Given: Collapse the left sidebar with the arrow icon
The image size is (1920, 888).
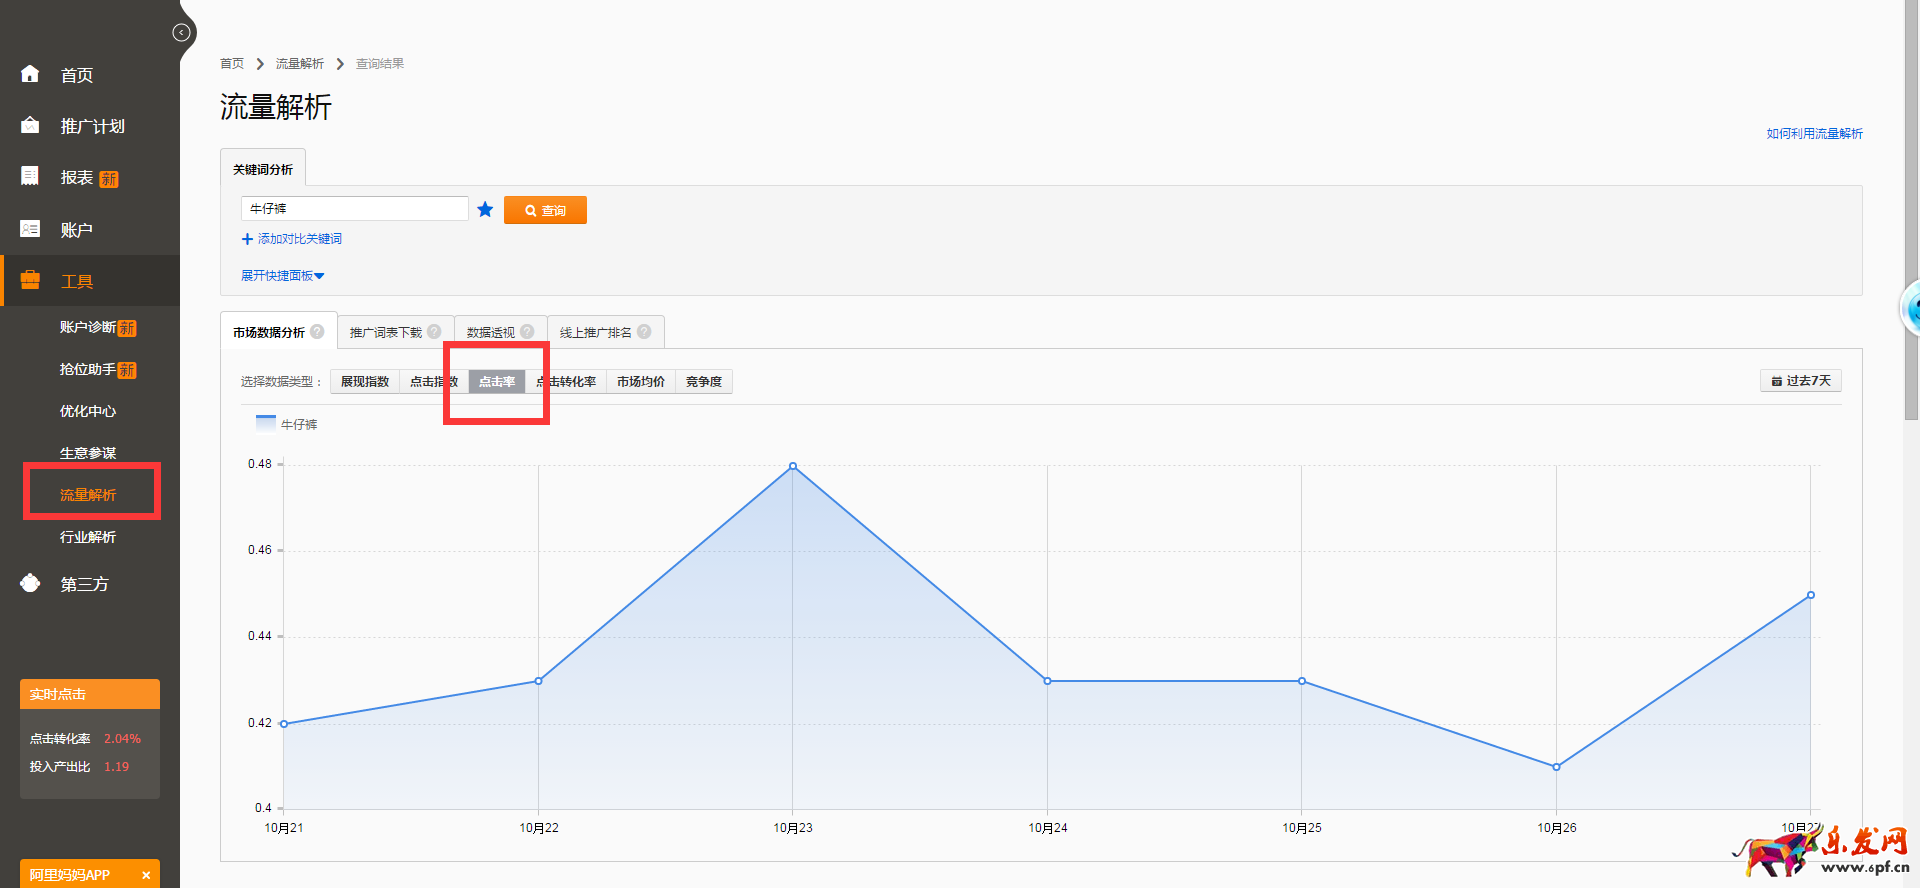Looking at the screenshot, I should [x=181, y=32].
